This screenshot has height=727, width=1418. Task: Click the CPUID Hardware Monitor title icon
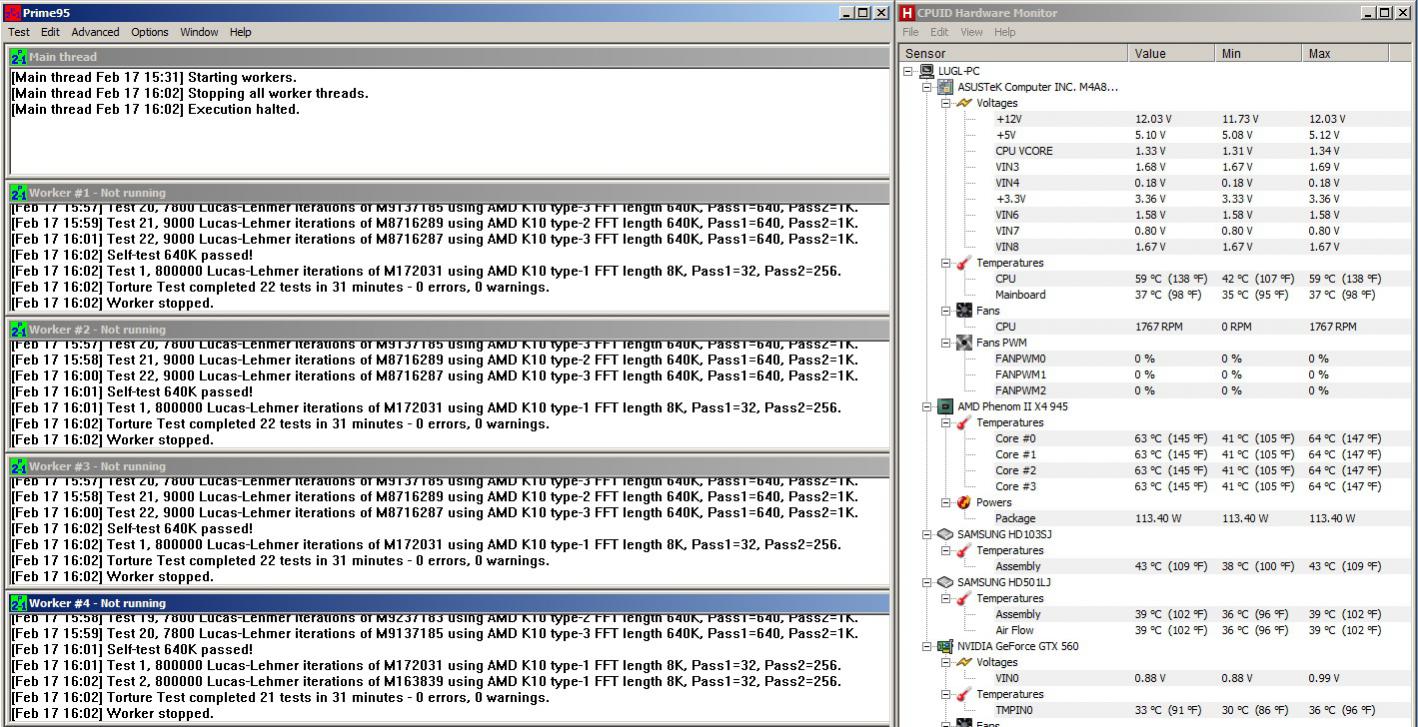pyautogui.click(x=907, y=12)
